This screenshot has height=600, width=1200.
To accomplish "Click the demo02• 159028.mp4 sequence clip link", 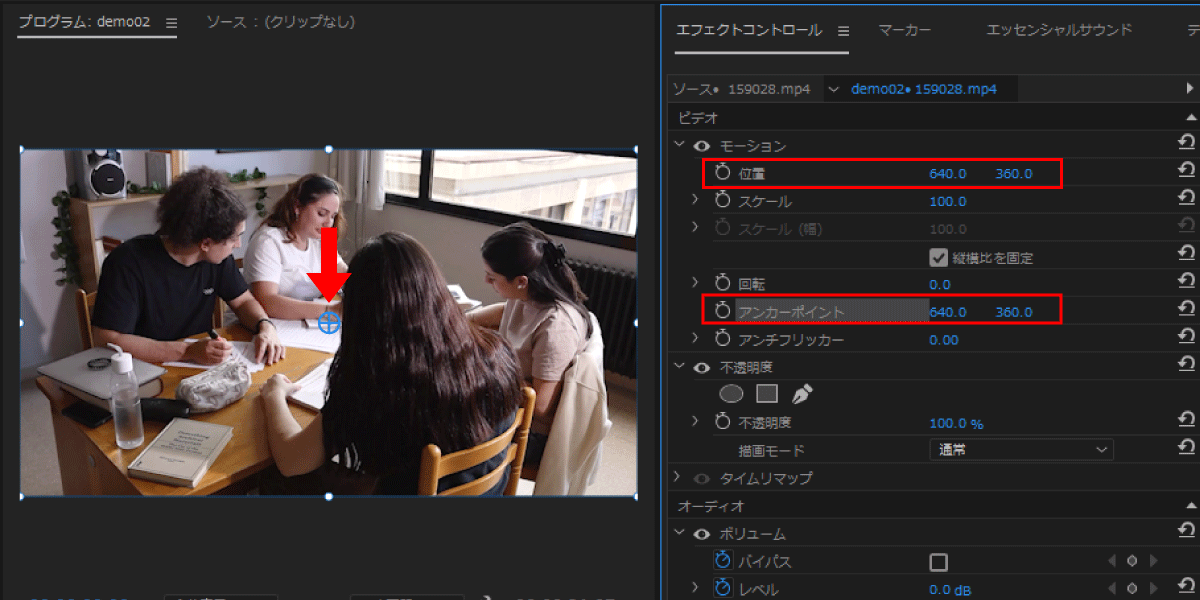I will tap(924, 89).
